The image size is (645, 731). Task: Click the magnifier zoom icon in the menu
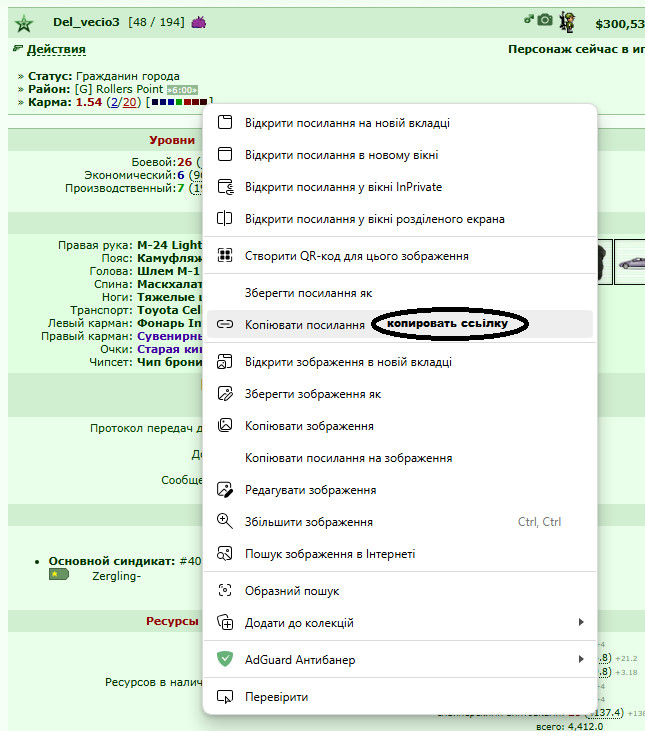(225, 521)
